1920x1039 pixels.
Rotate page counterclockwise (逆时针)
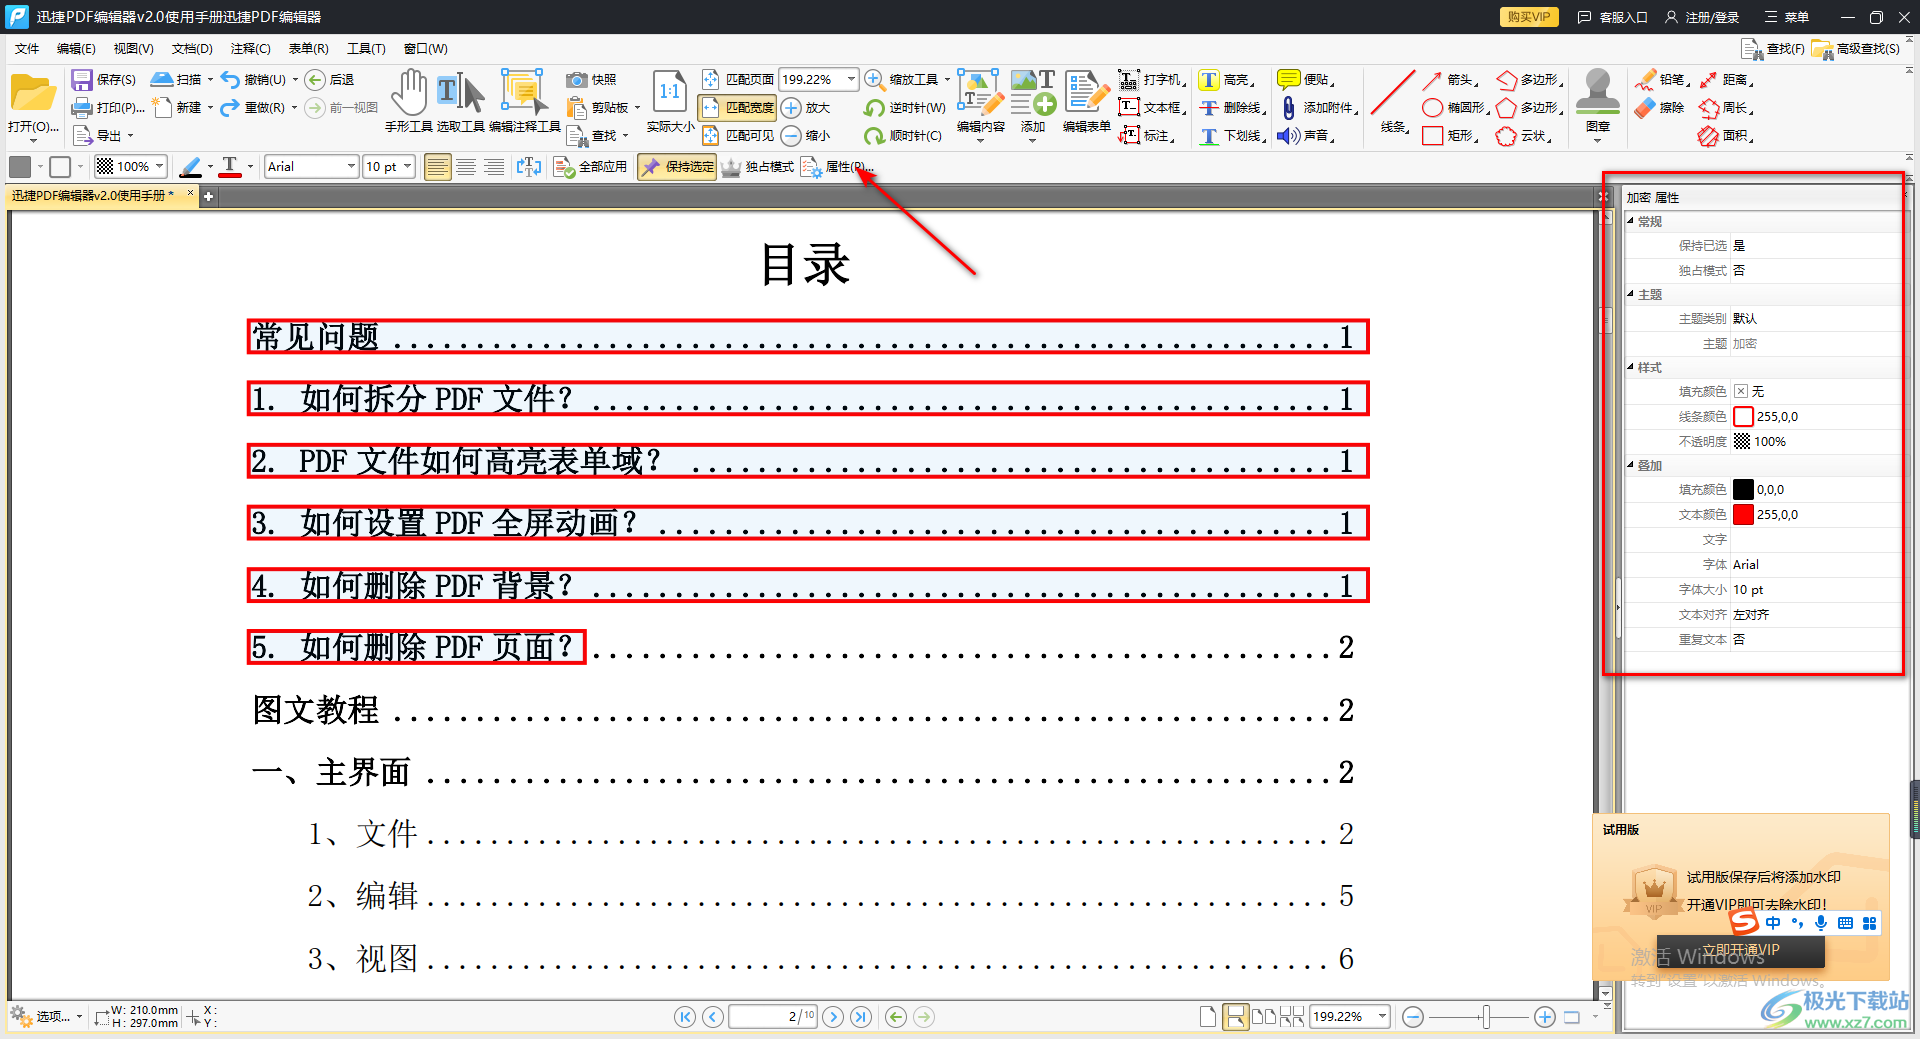pos(905,108)
